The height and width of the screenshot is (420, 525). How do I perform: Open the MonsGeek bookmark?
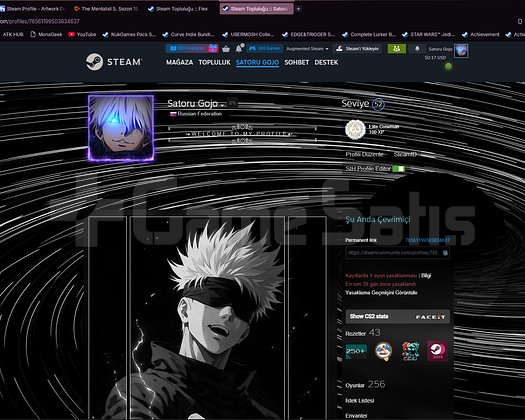point(47,34)
